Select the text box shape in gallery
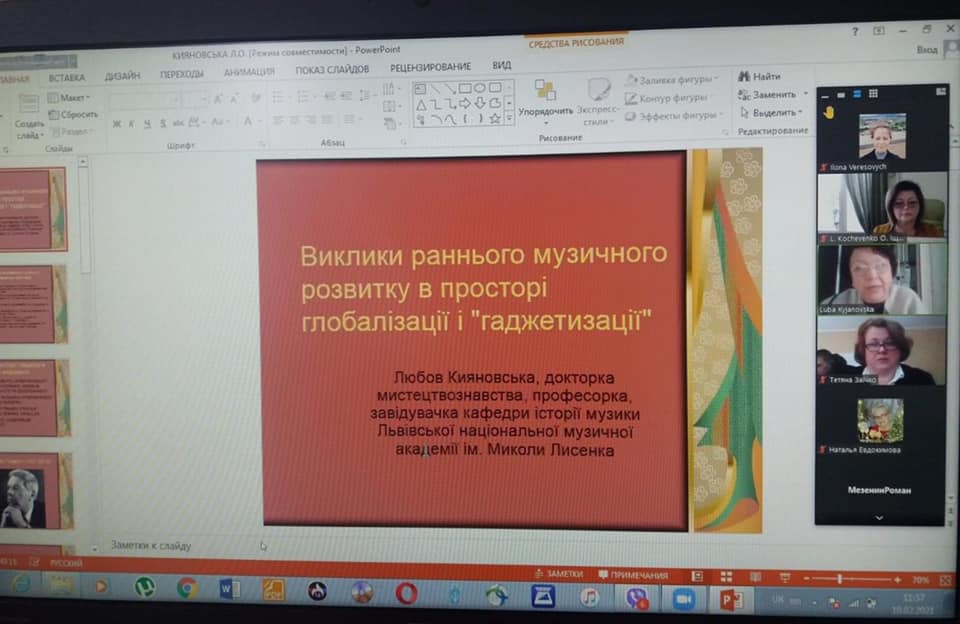Viewport: 960px width, 624px height. click(x=421, y=89)
